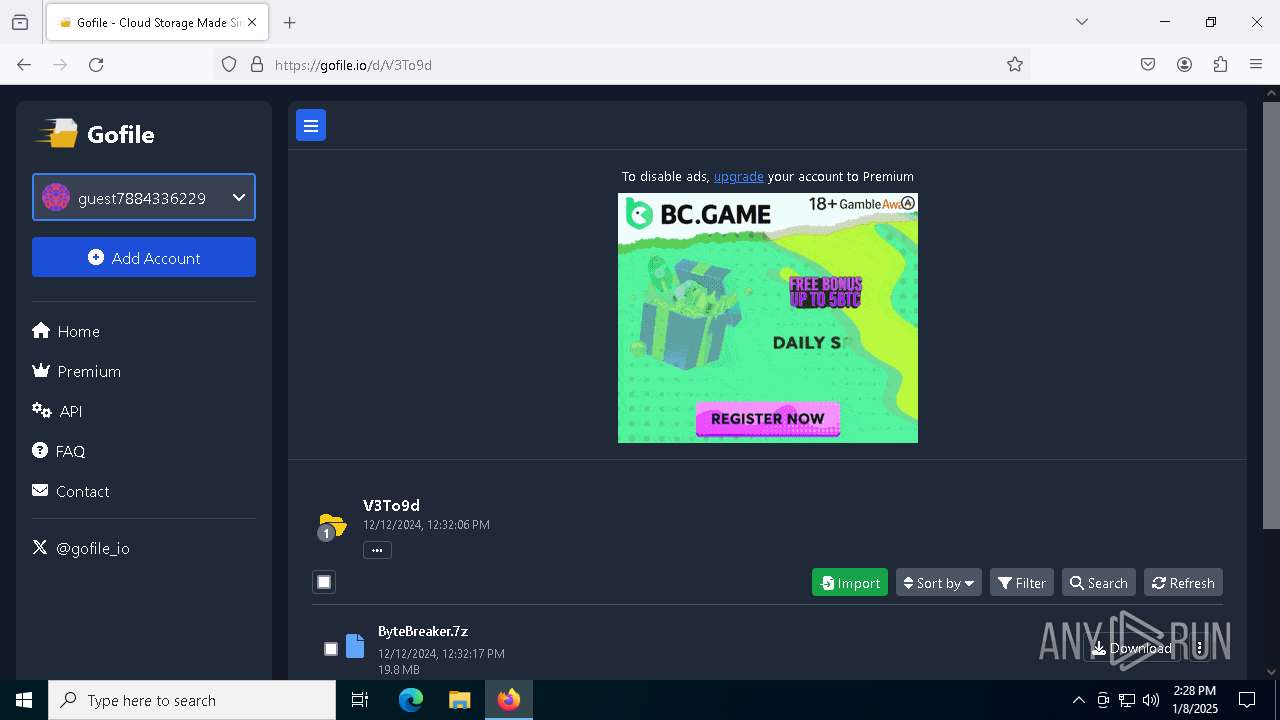Viewport: 1280px width, 720px height.
Task: Go back in browser history
Action: [24, 64]
